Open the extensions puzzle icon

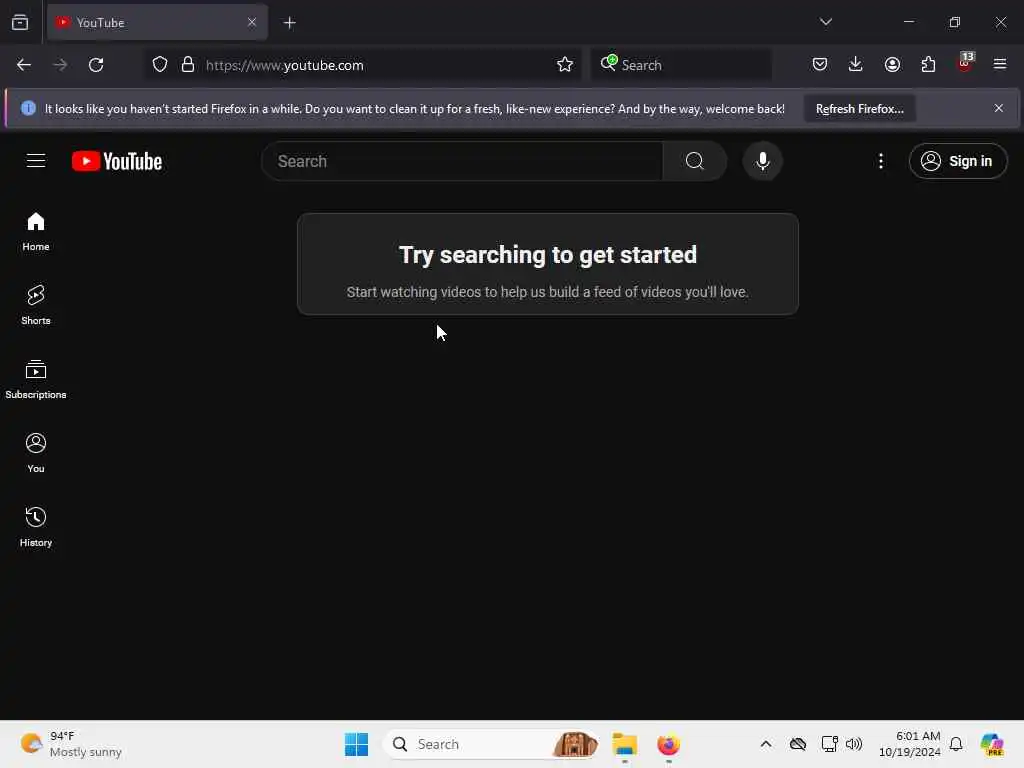928,64
